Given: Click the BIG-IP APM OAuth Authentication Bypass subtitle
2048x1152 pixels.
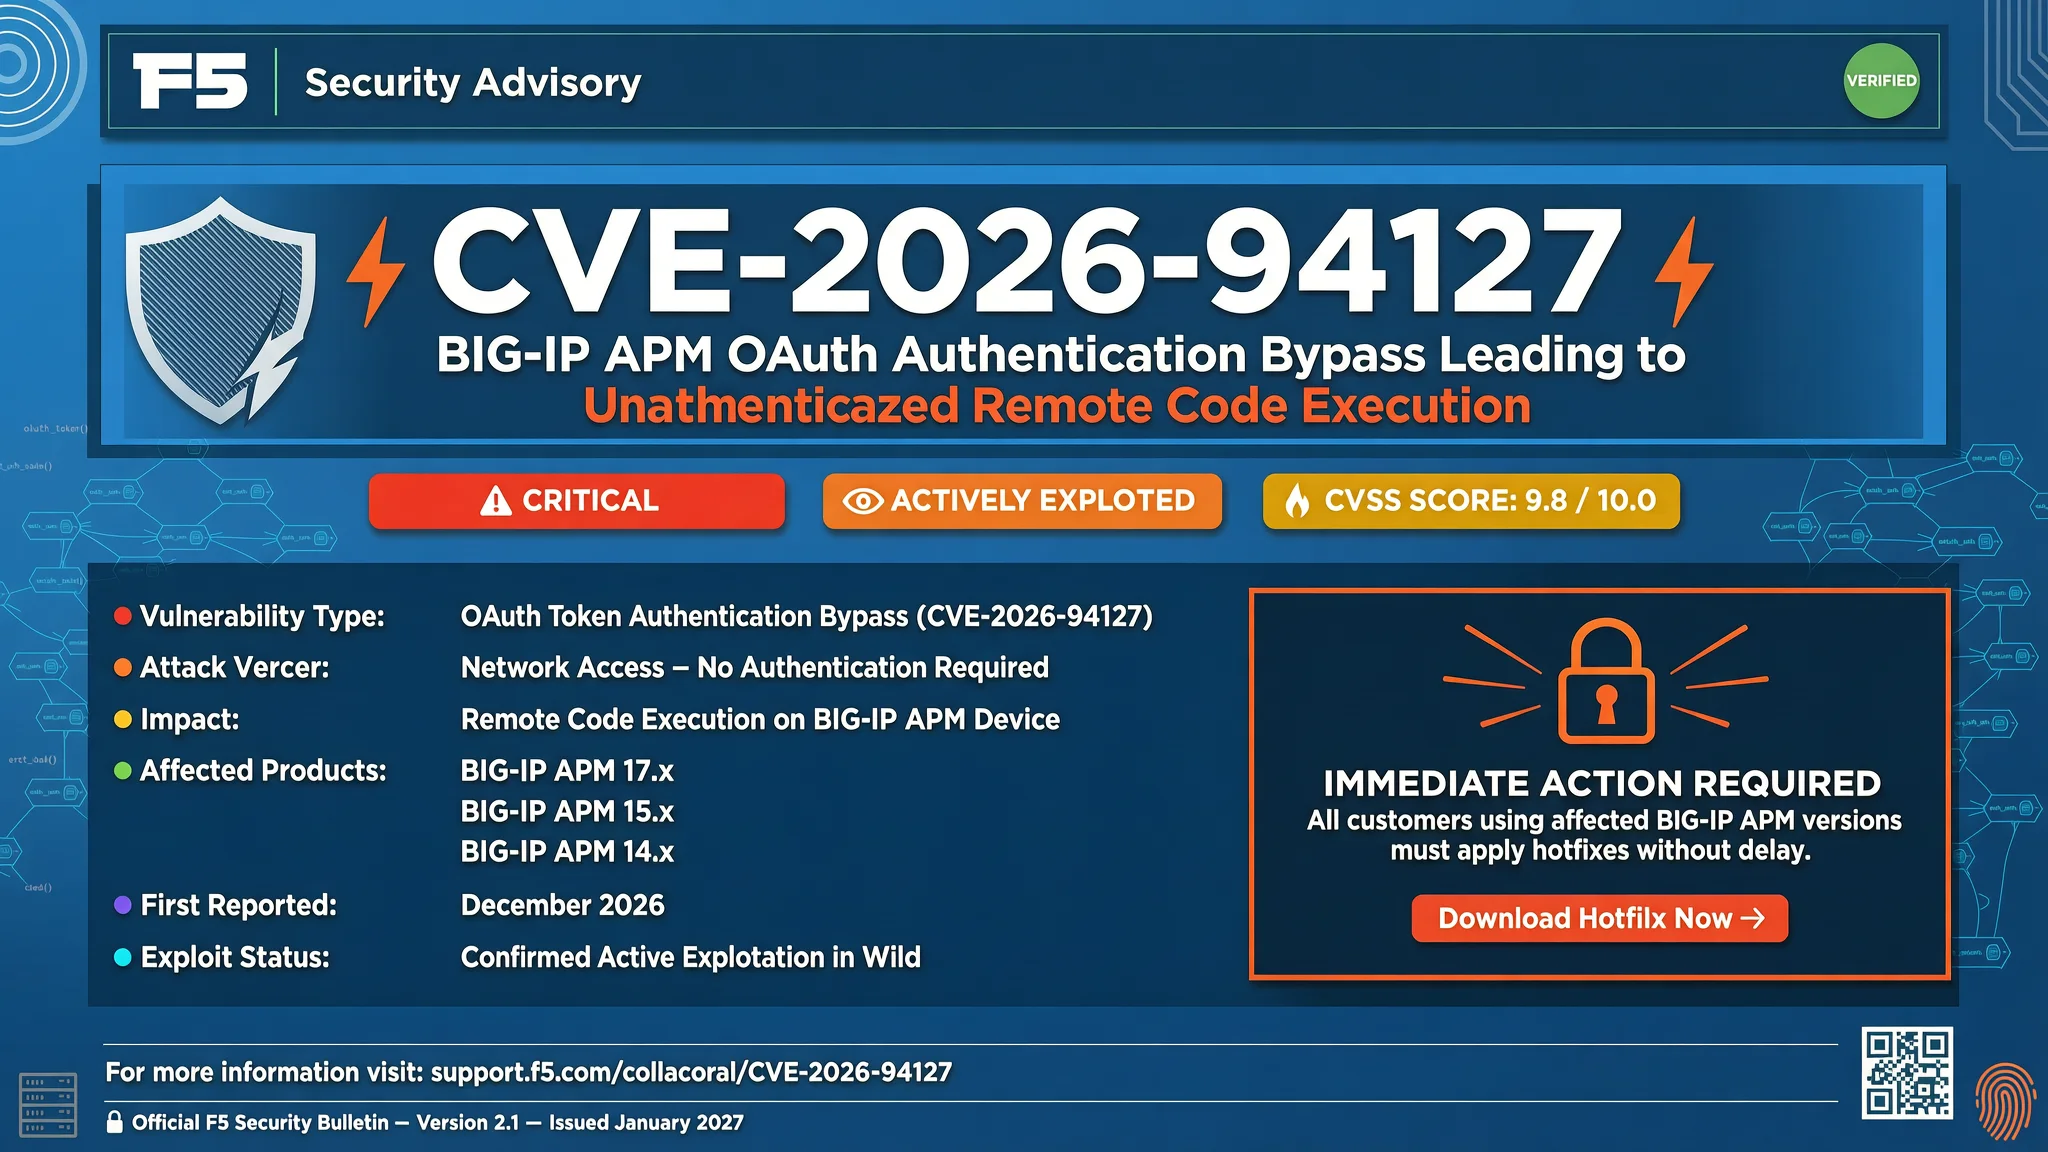Looking at the screenshot, I should (1061, 355).
